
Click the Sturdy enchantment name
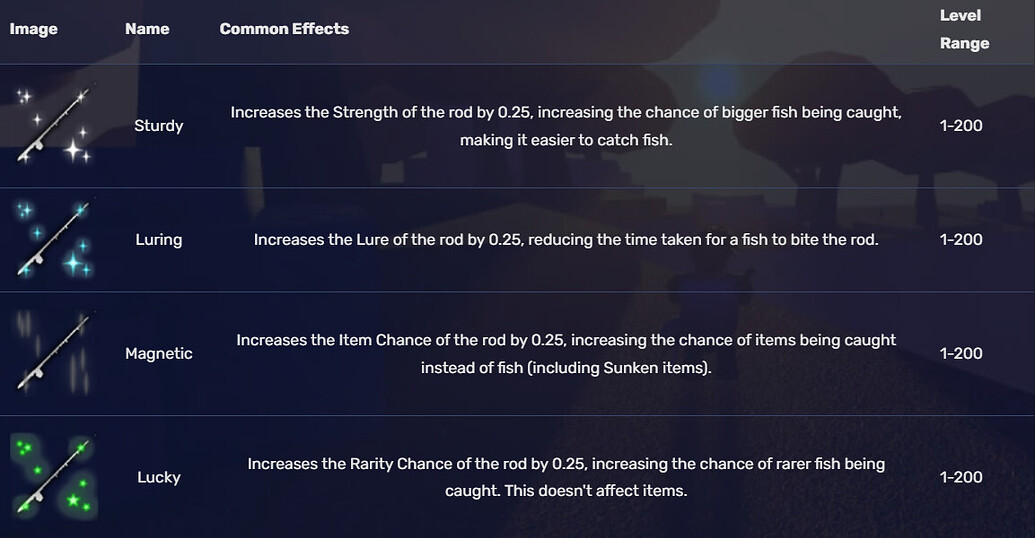tap(159, 126)
